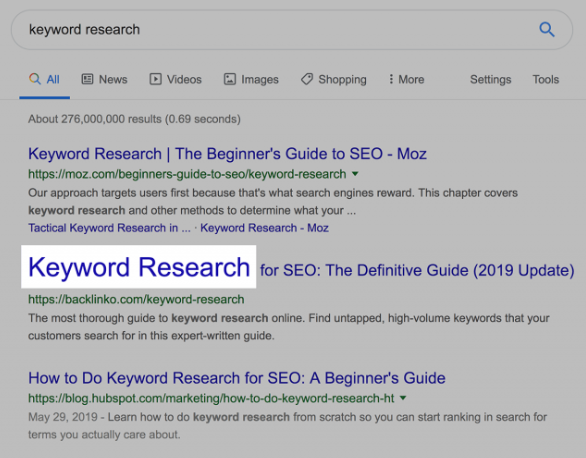Open the Images tab
Screen dimensions: 586x458
click(251, 79)
